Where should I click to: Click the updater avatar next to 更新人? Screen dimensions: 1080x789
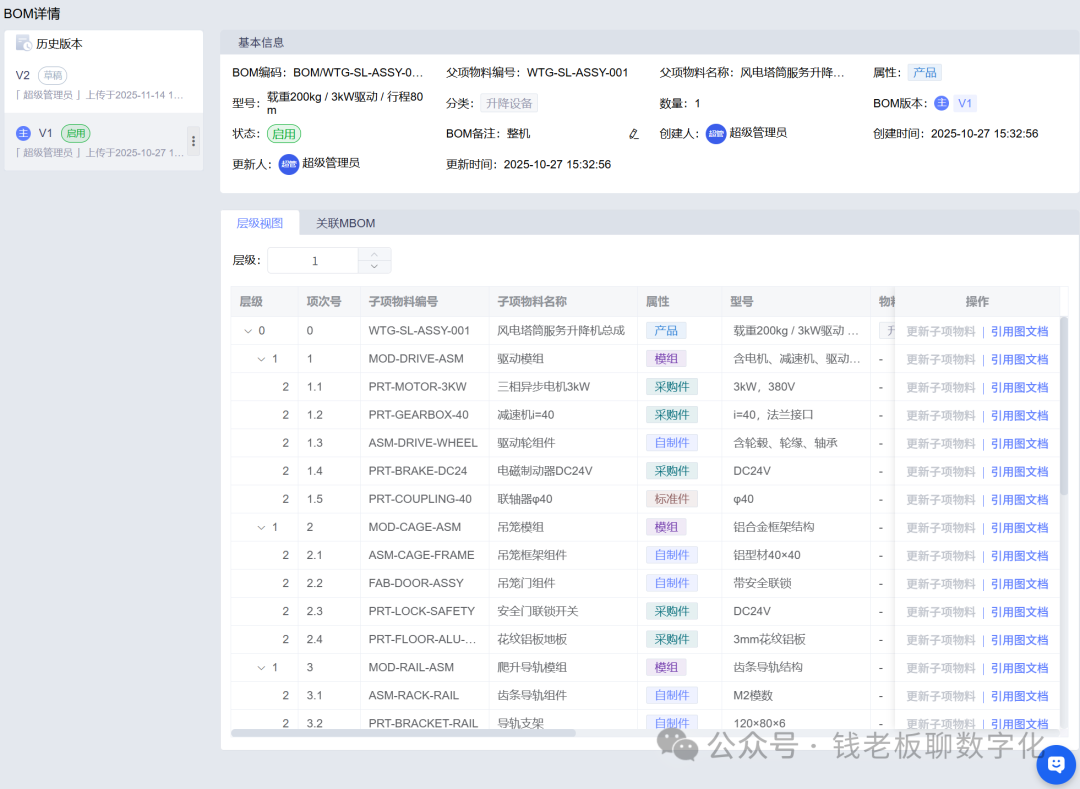tap(289, 164)
